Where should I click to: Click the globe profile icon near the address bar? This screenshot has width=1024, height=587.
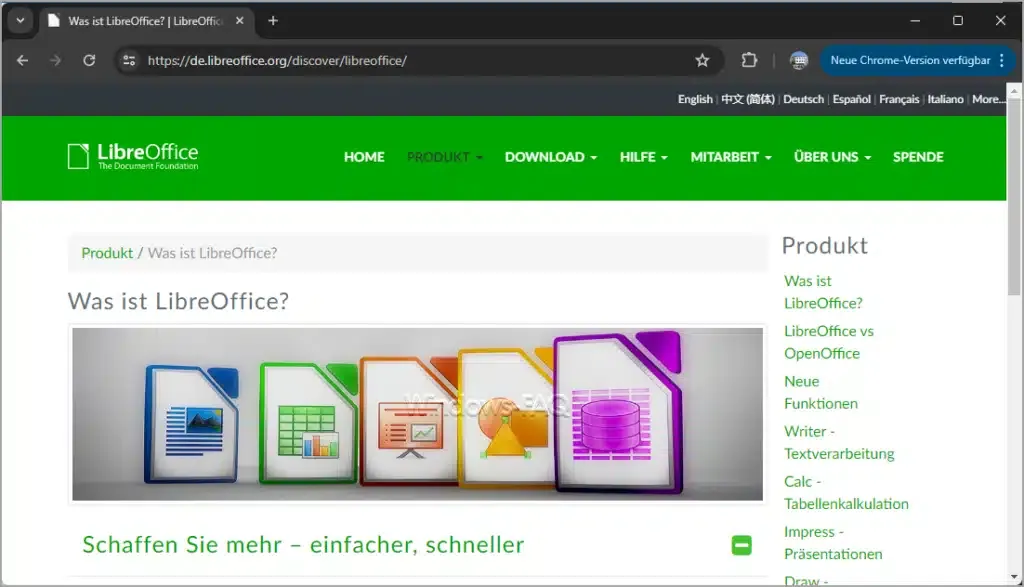(798, 61)
